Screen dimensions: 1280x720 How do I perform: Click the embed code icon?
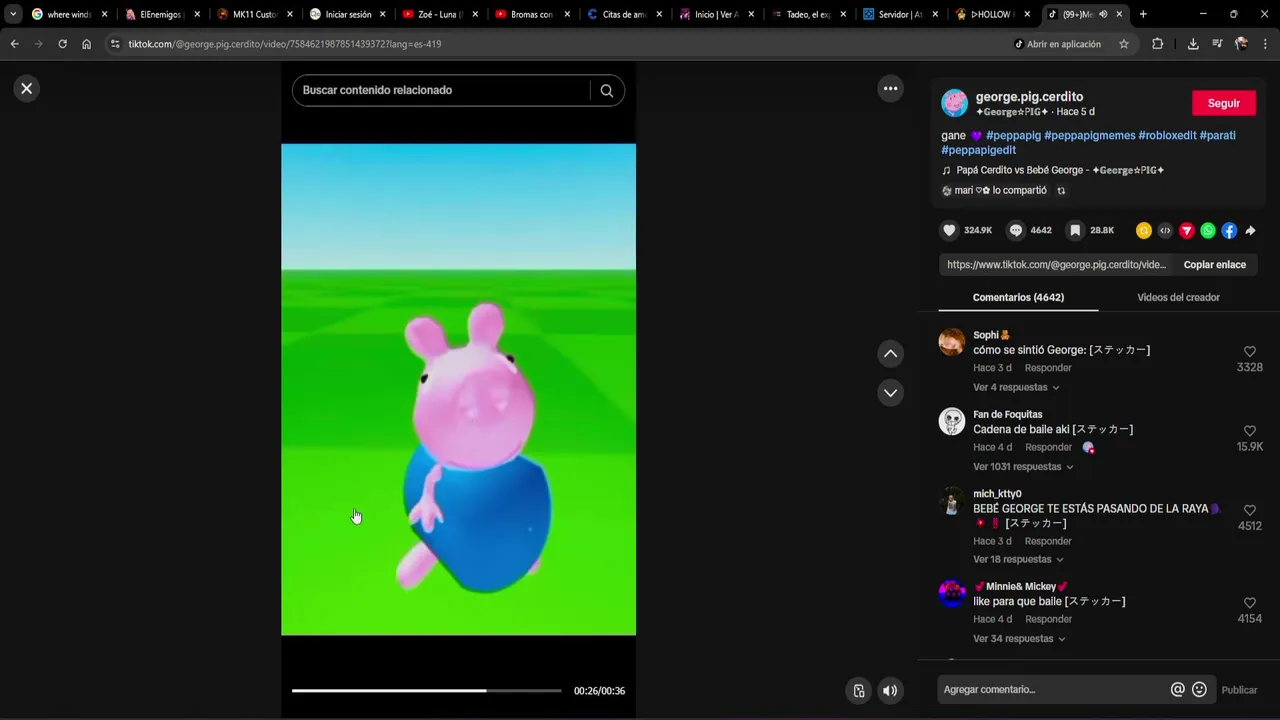[x=1165, y=230]
